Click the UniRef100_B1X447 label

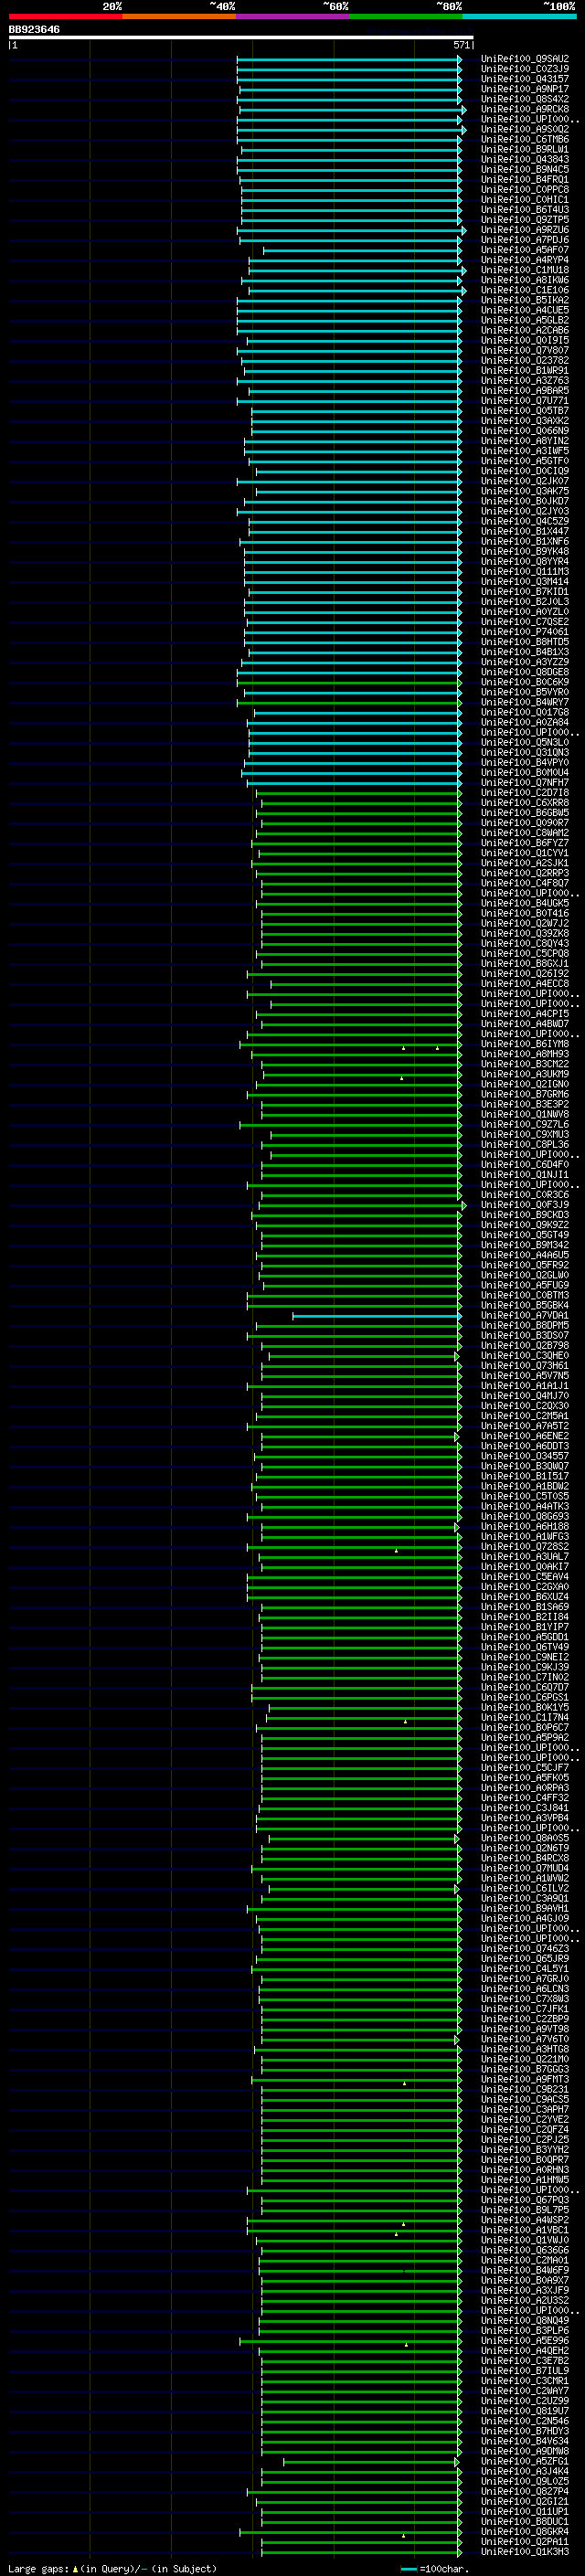click(525, 531)
